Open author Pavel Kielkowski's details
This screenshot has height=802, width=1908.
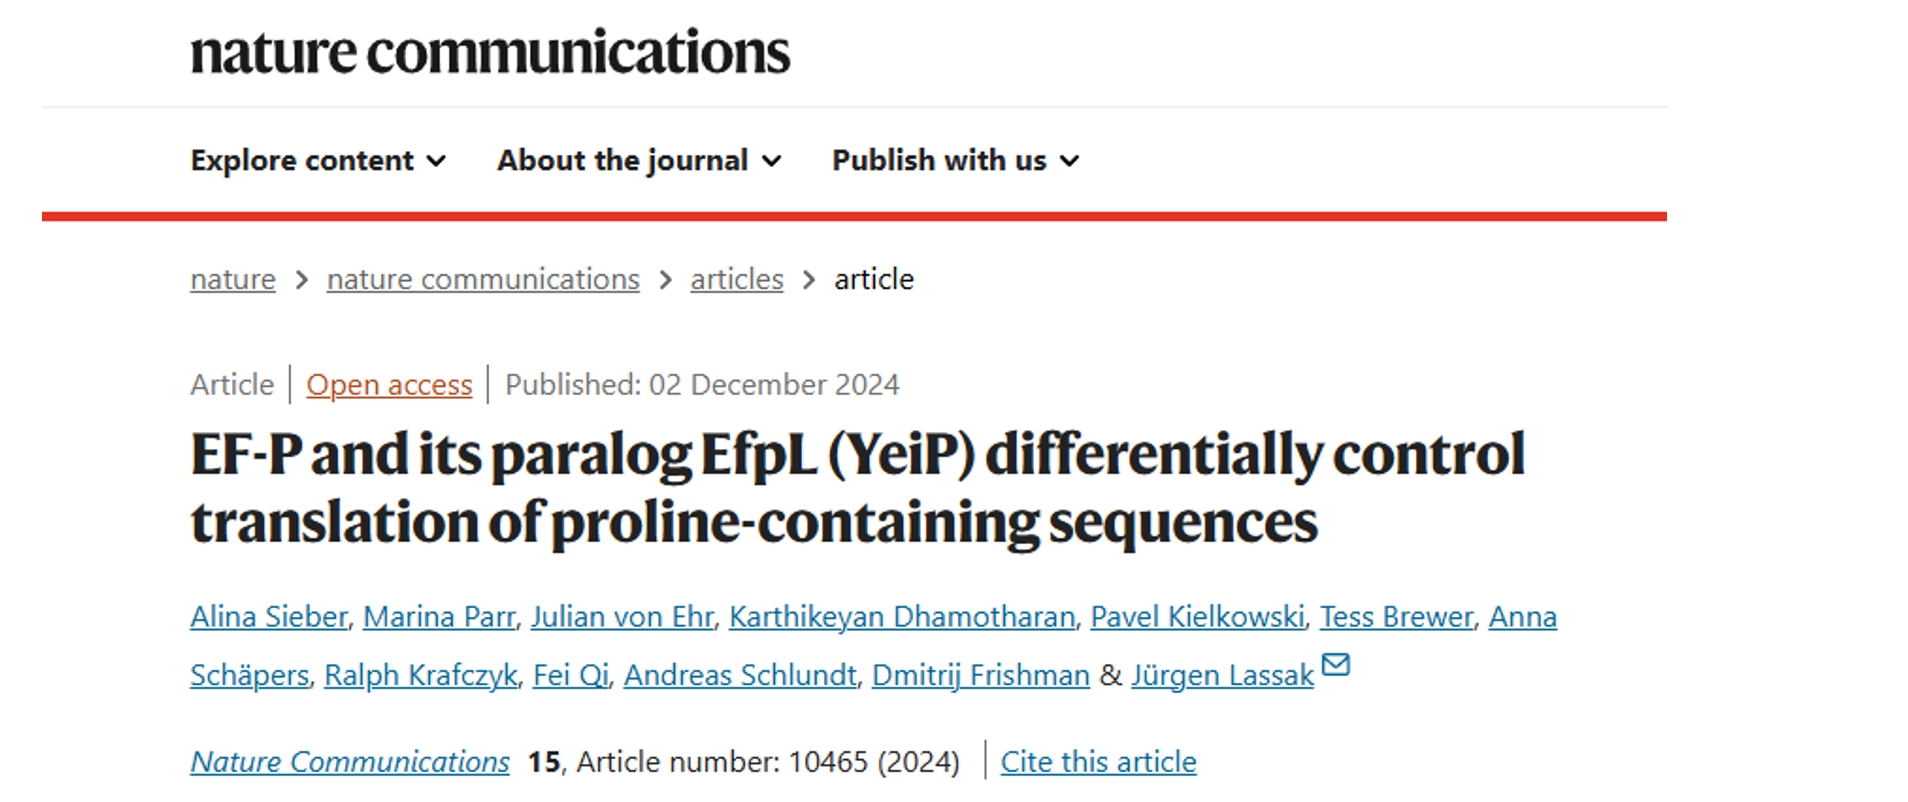[1197, 617]
